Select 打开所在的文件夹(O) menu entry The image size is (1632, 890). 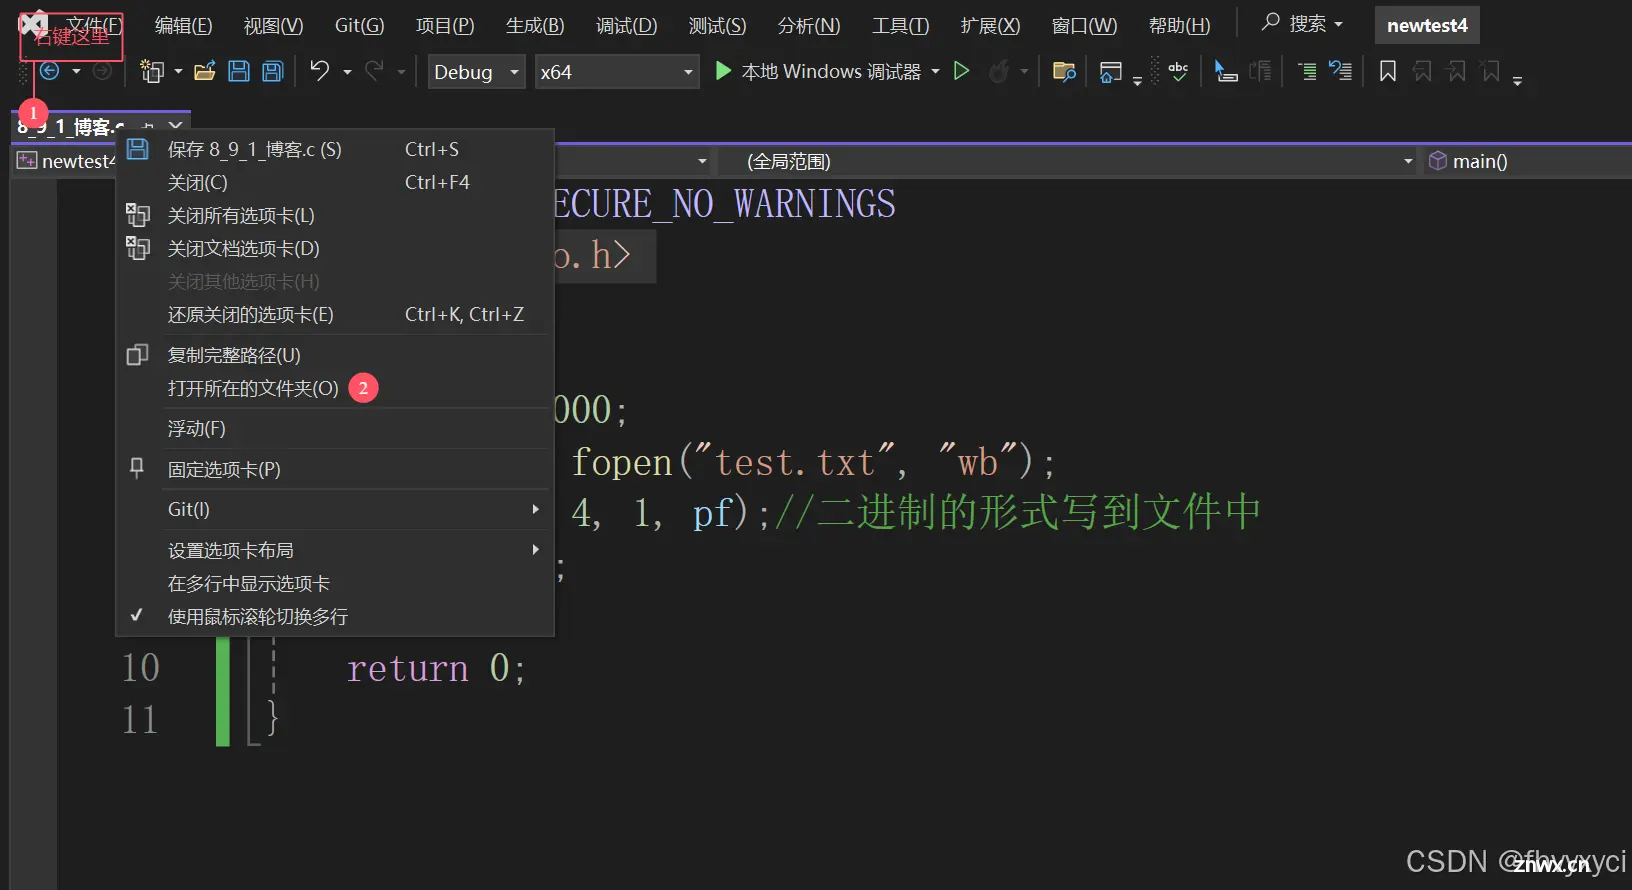335,388
